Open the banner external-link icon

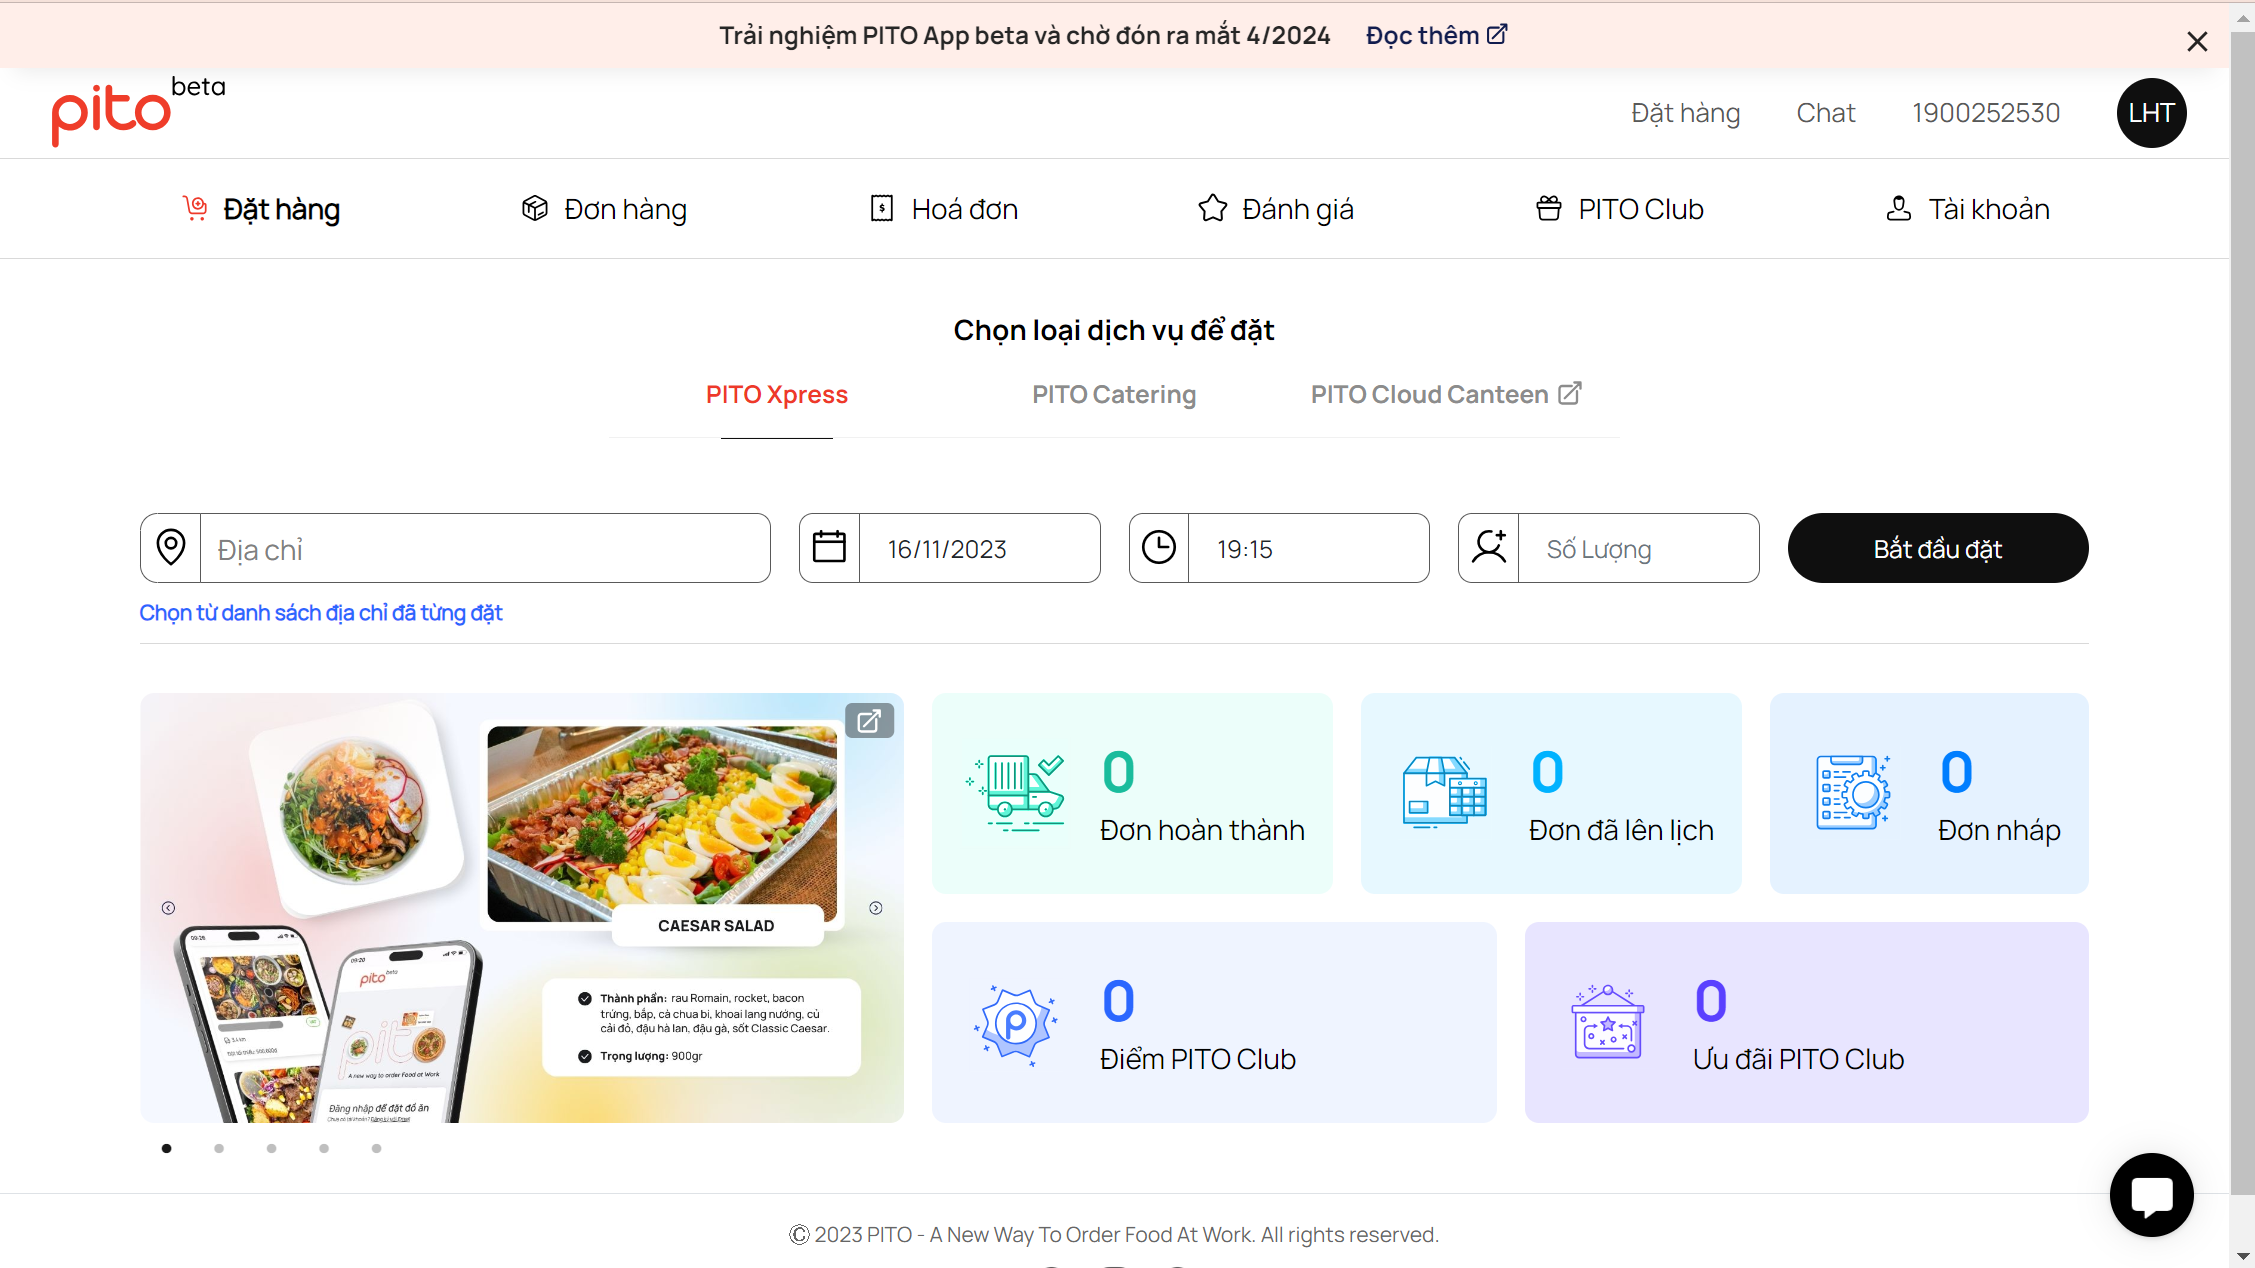[869, 721]
